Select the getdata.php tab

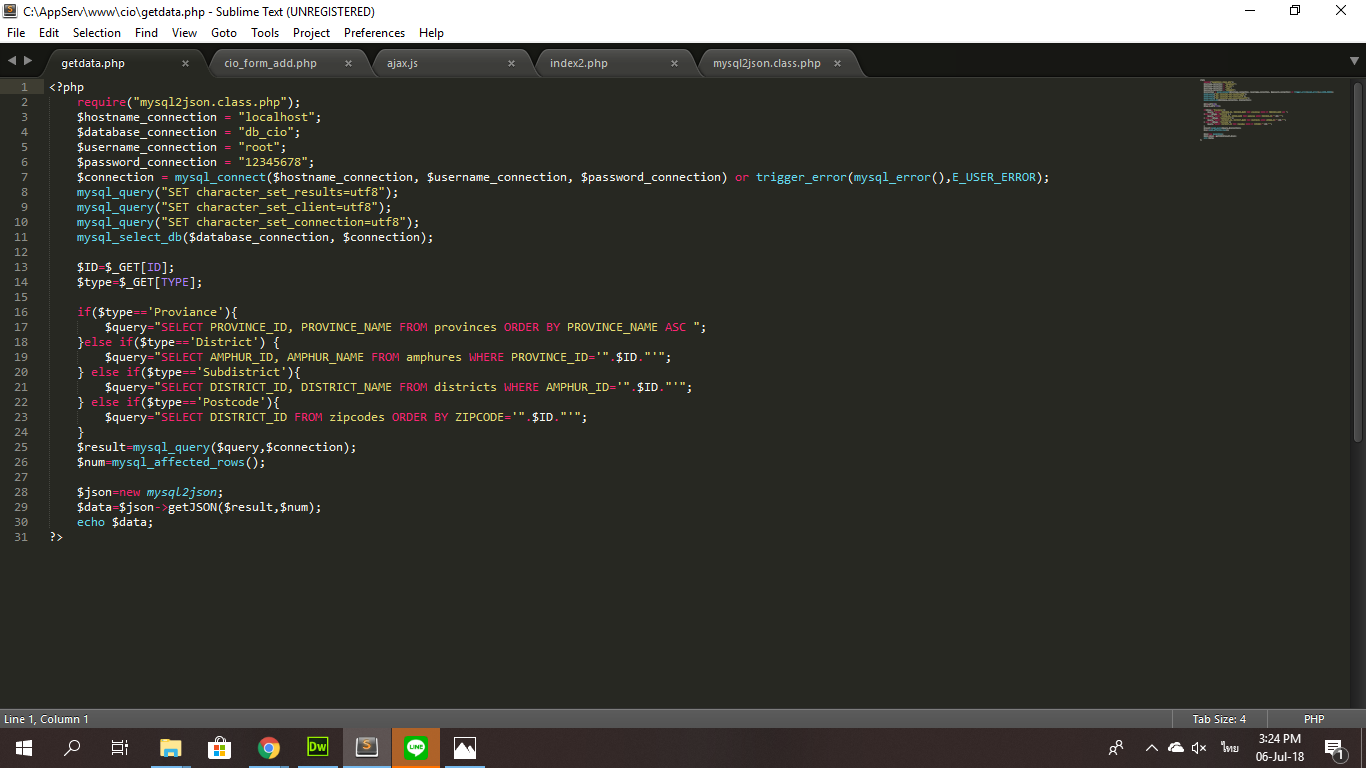coord(93,63)
